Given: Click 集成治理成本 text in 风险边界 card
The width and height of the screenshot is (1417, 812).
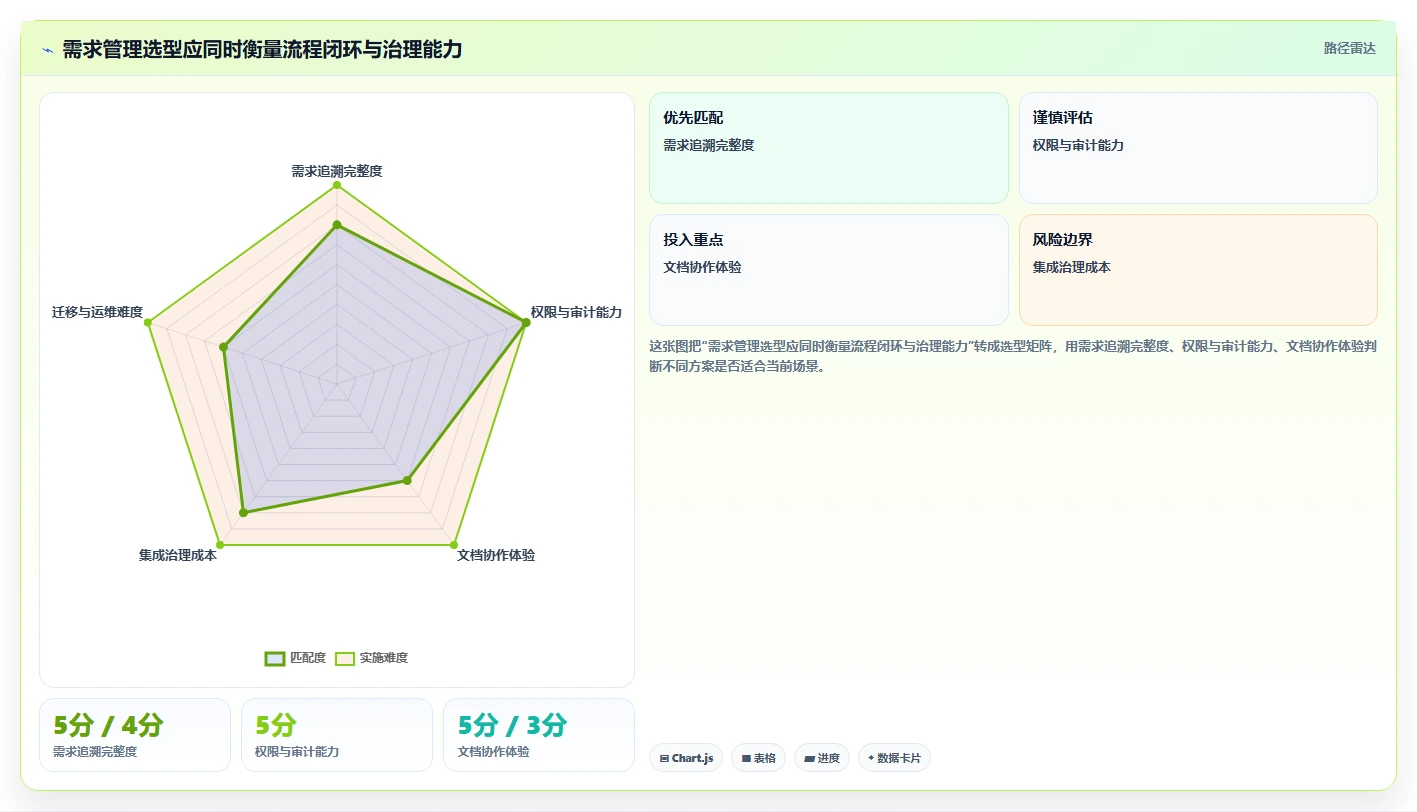Looking at the screenshot, I should coord(1072,267).
